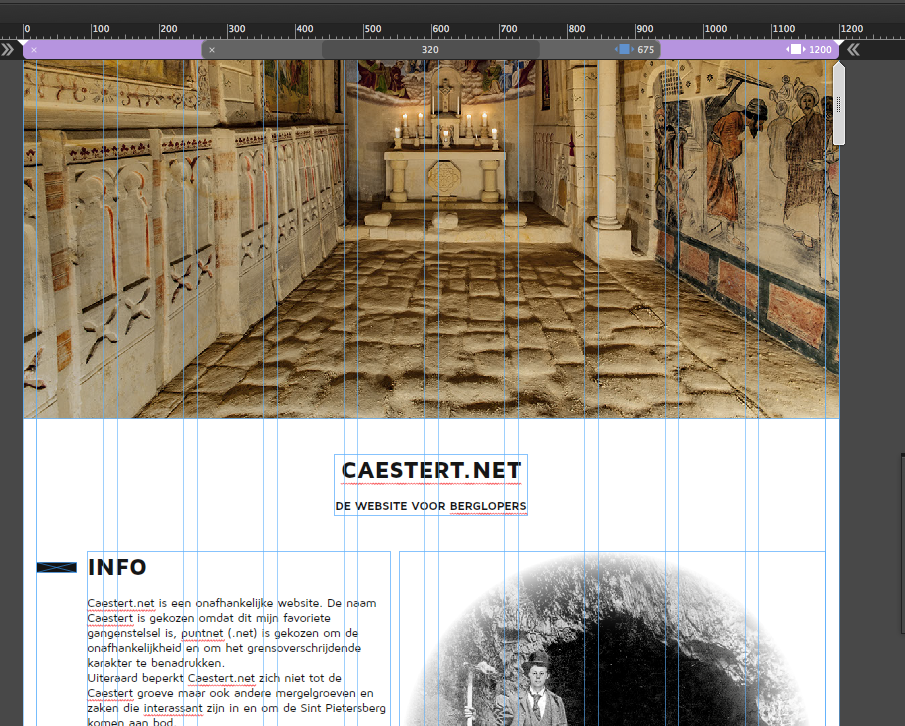
Task: Click the CAESTERT.NET heading text
Action: tap(431, 471)
